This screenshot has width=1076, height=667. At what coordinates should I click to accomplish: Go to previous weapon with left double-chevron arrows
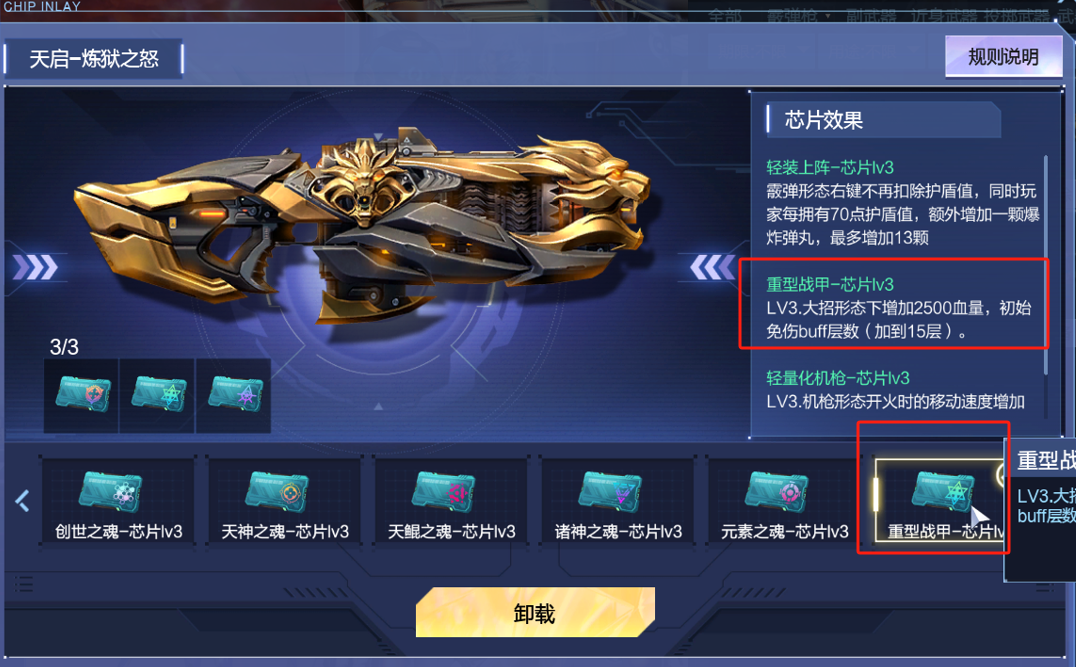pos(712,267)
